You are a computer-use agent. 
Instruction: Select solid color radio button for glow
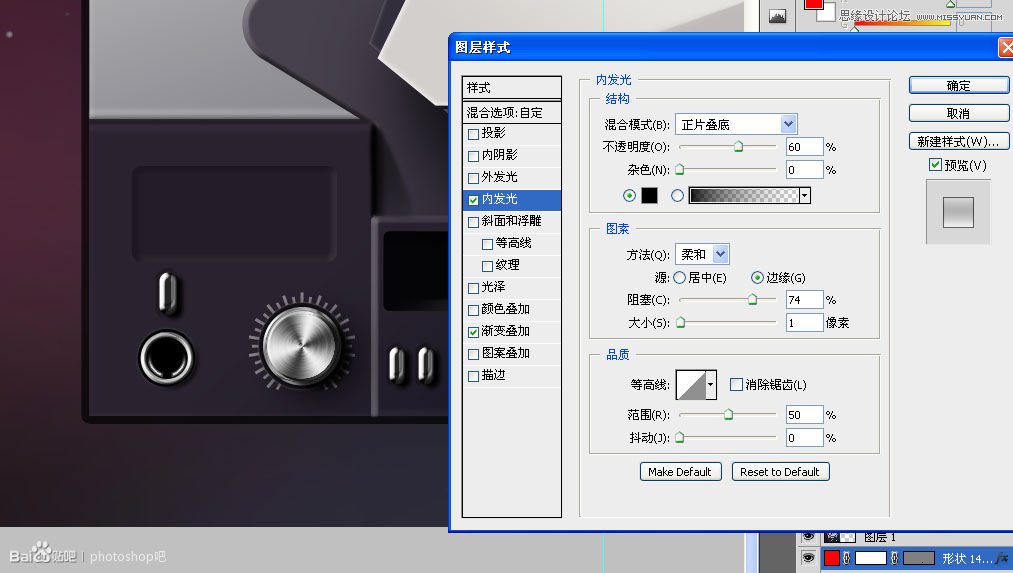pos(629,196)
